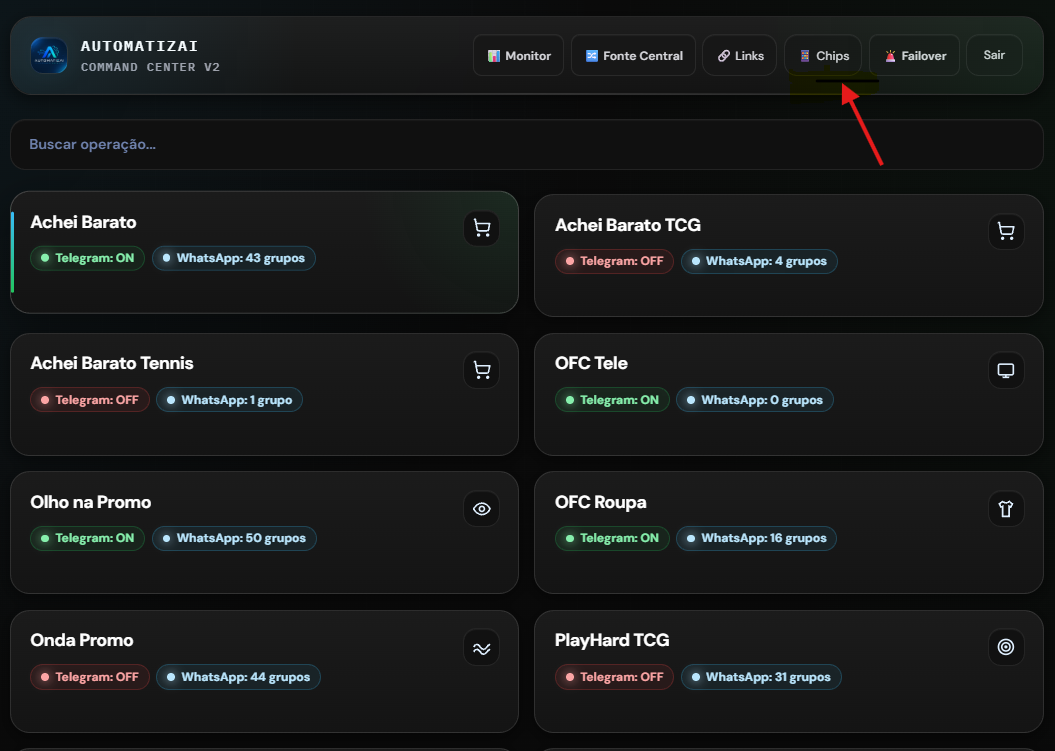Select the Achei Barato Tennis title
Viewport: 1055px width, 751px height.
112,363
